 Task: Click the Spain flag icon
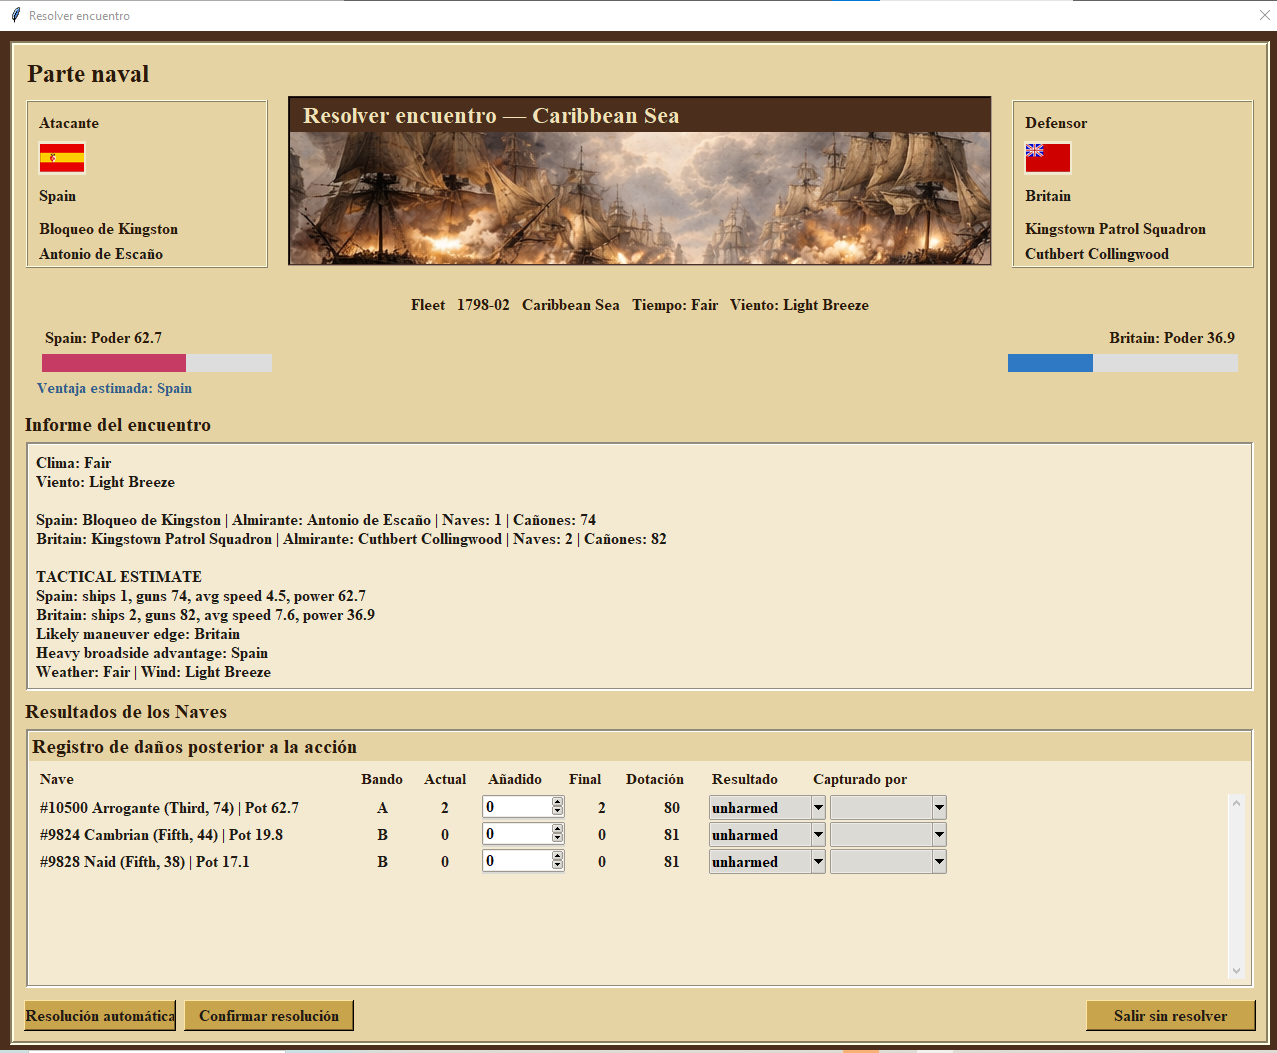pos(62,158)
